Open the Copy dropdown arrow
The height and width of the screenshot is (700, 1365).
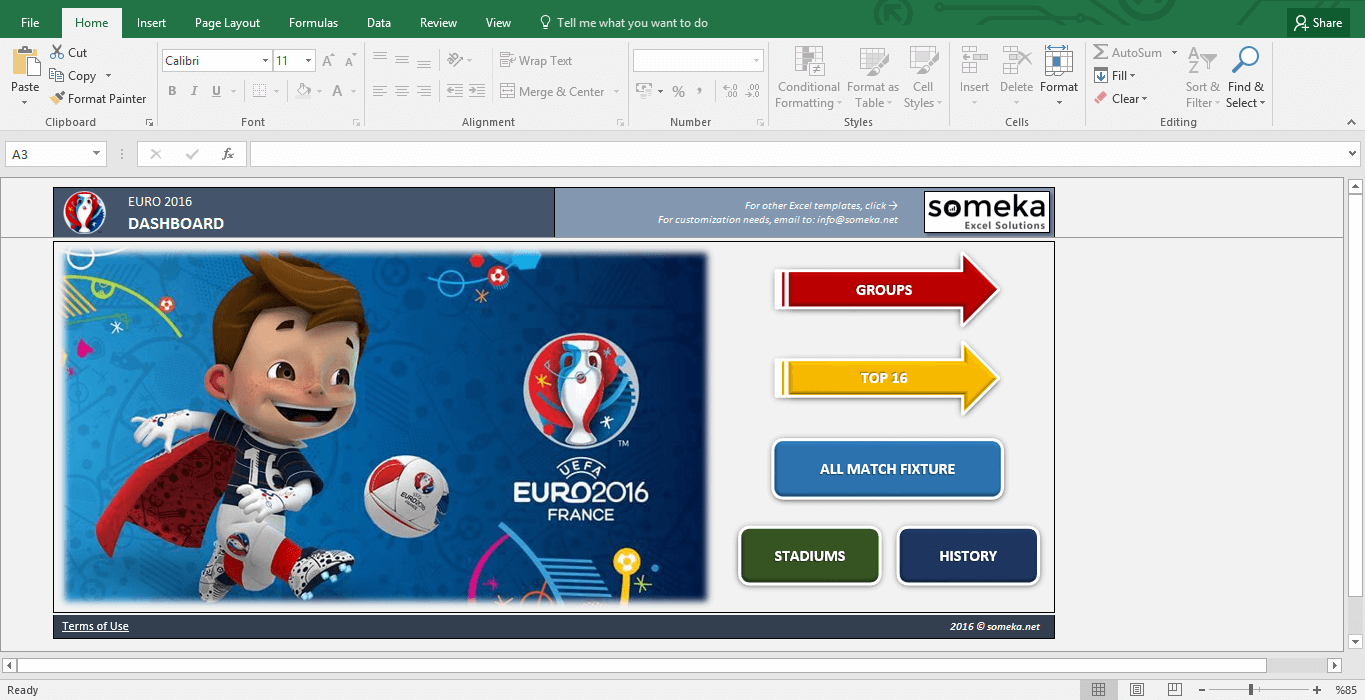tap(108, 76)
